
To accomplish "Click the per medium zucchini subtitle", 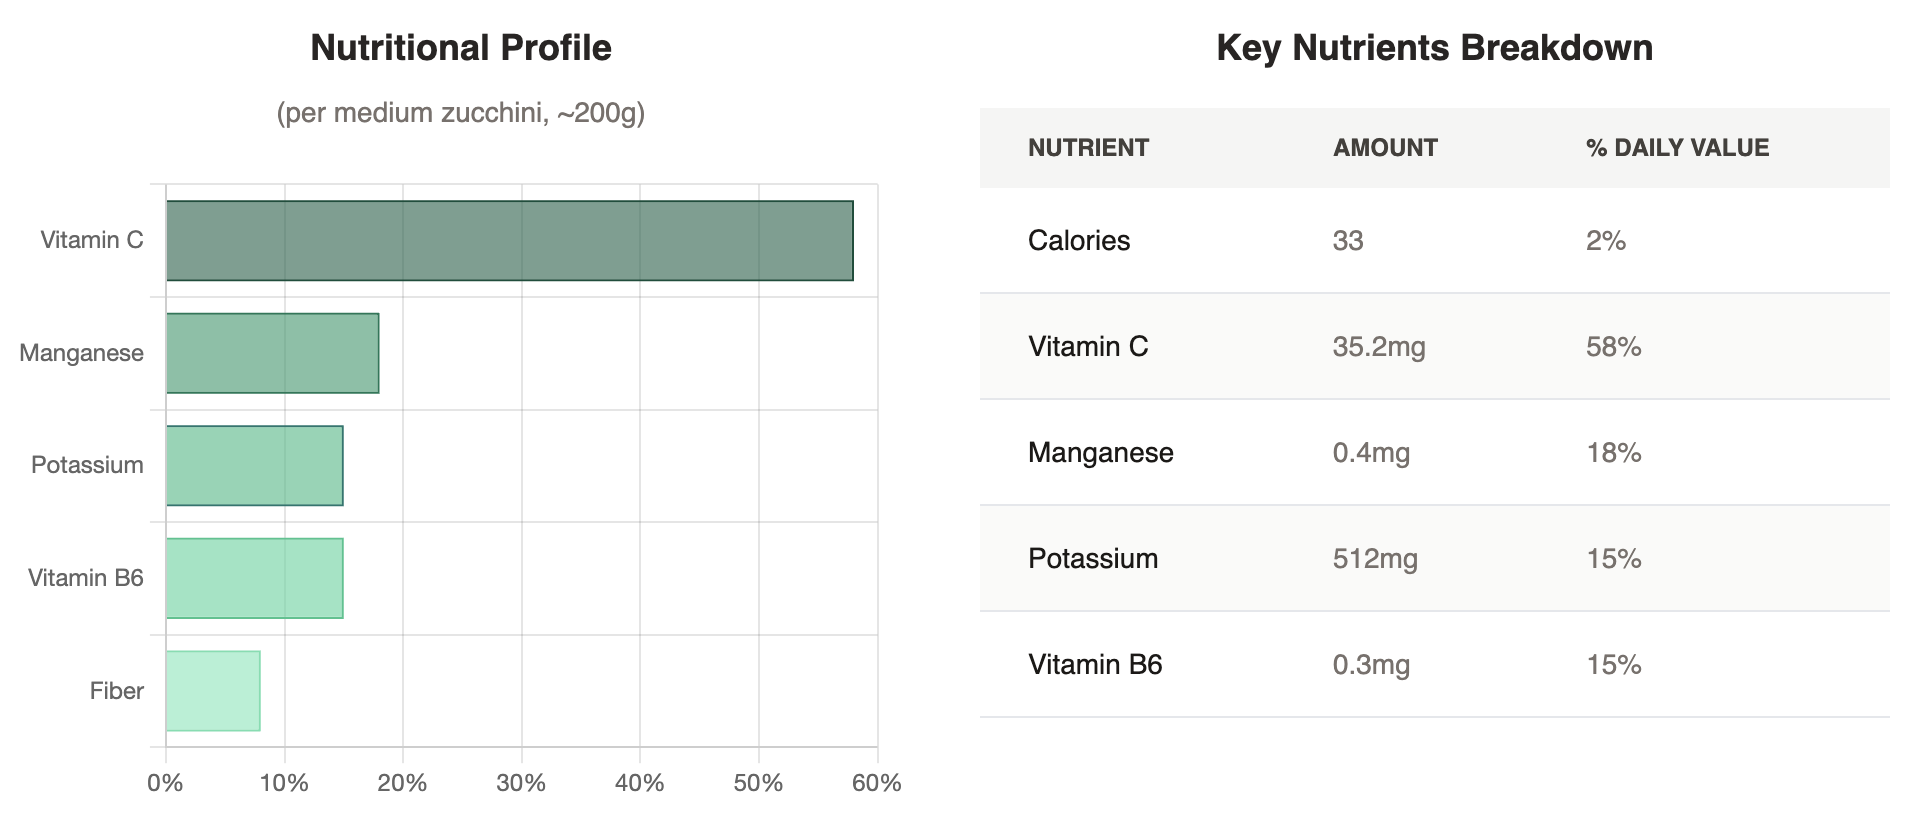I will [x=461, y=113].
